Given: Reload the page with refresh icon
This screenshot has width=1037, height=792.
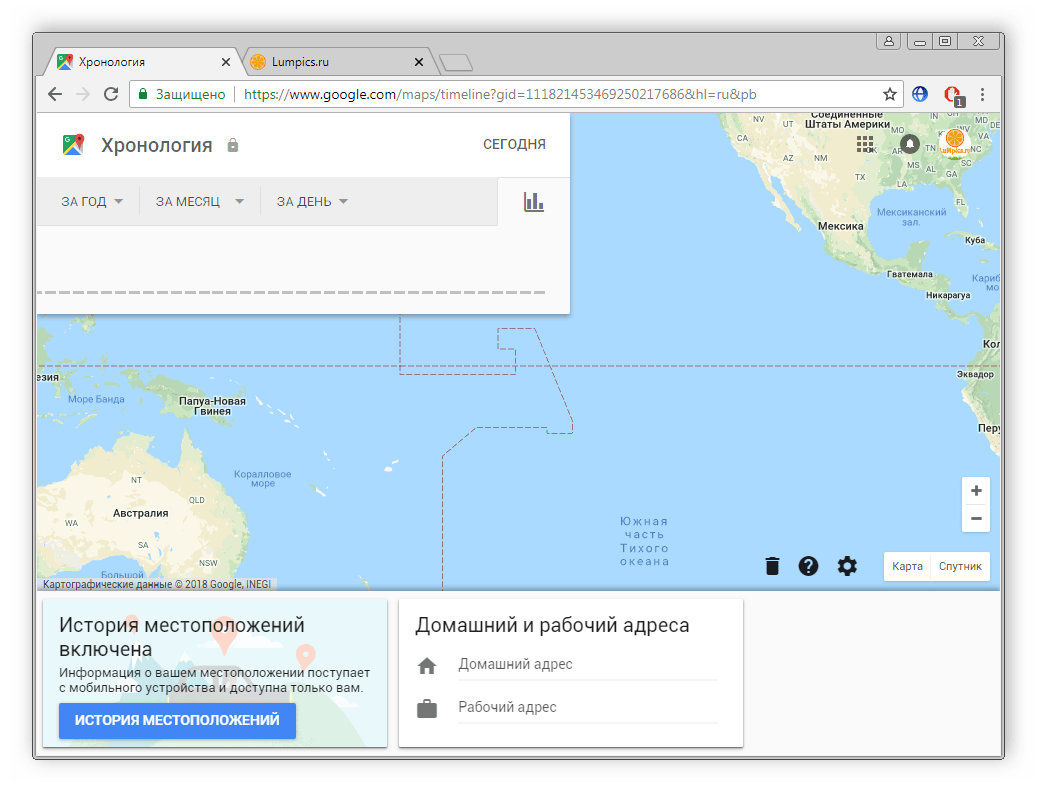Looking at the screenshot, I should pos(111,94).
